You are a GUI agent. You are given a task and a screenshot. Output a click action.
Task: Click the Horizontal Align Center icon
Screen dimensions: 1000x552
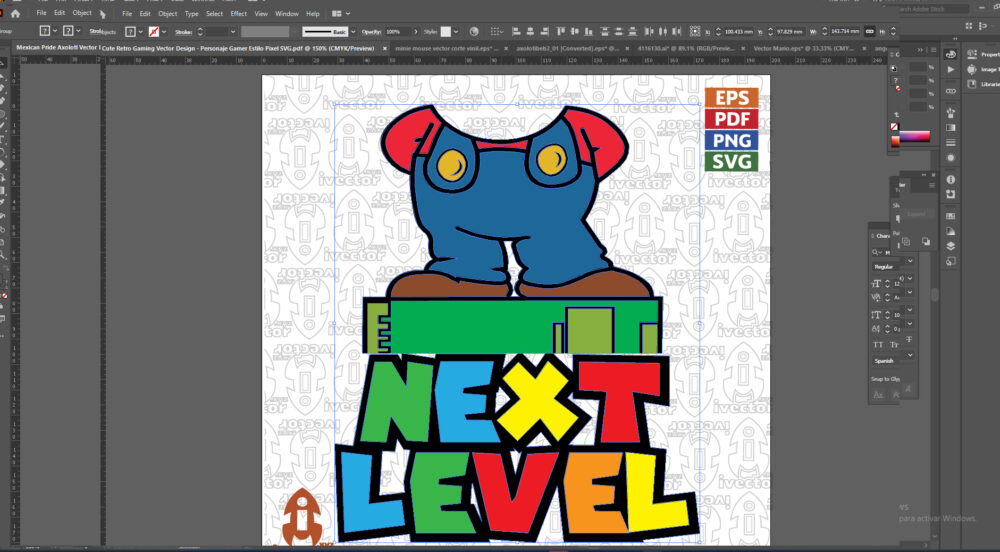pyautogui.click(x=530, y=31)
